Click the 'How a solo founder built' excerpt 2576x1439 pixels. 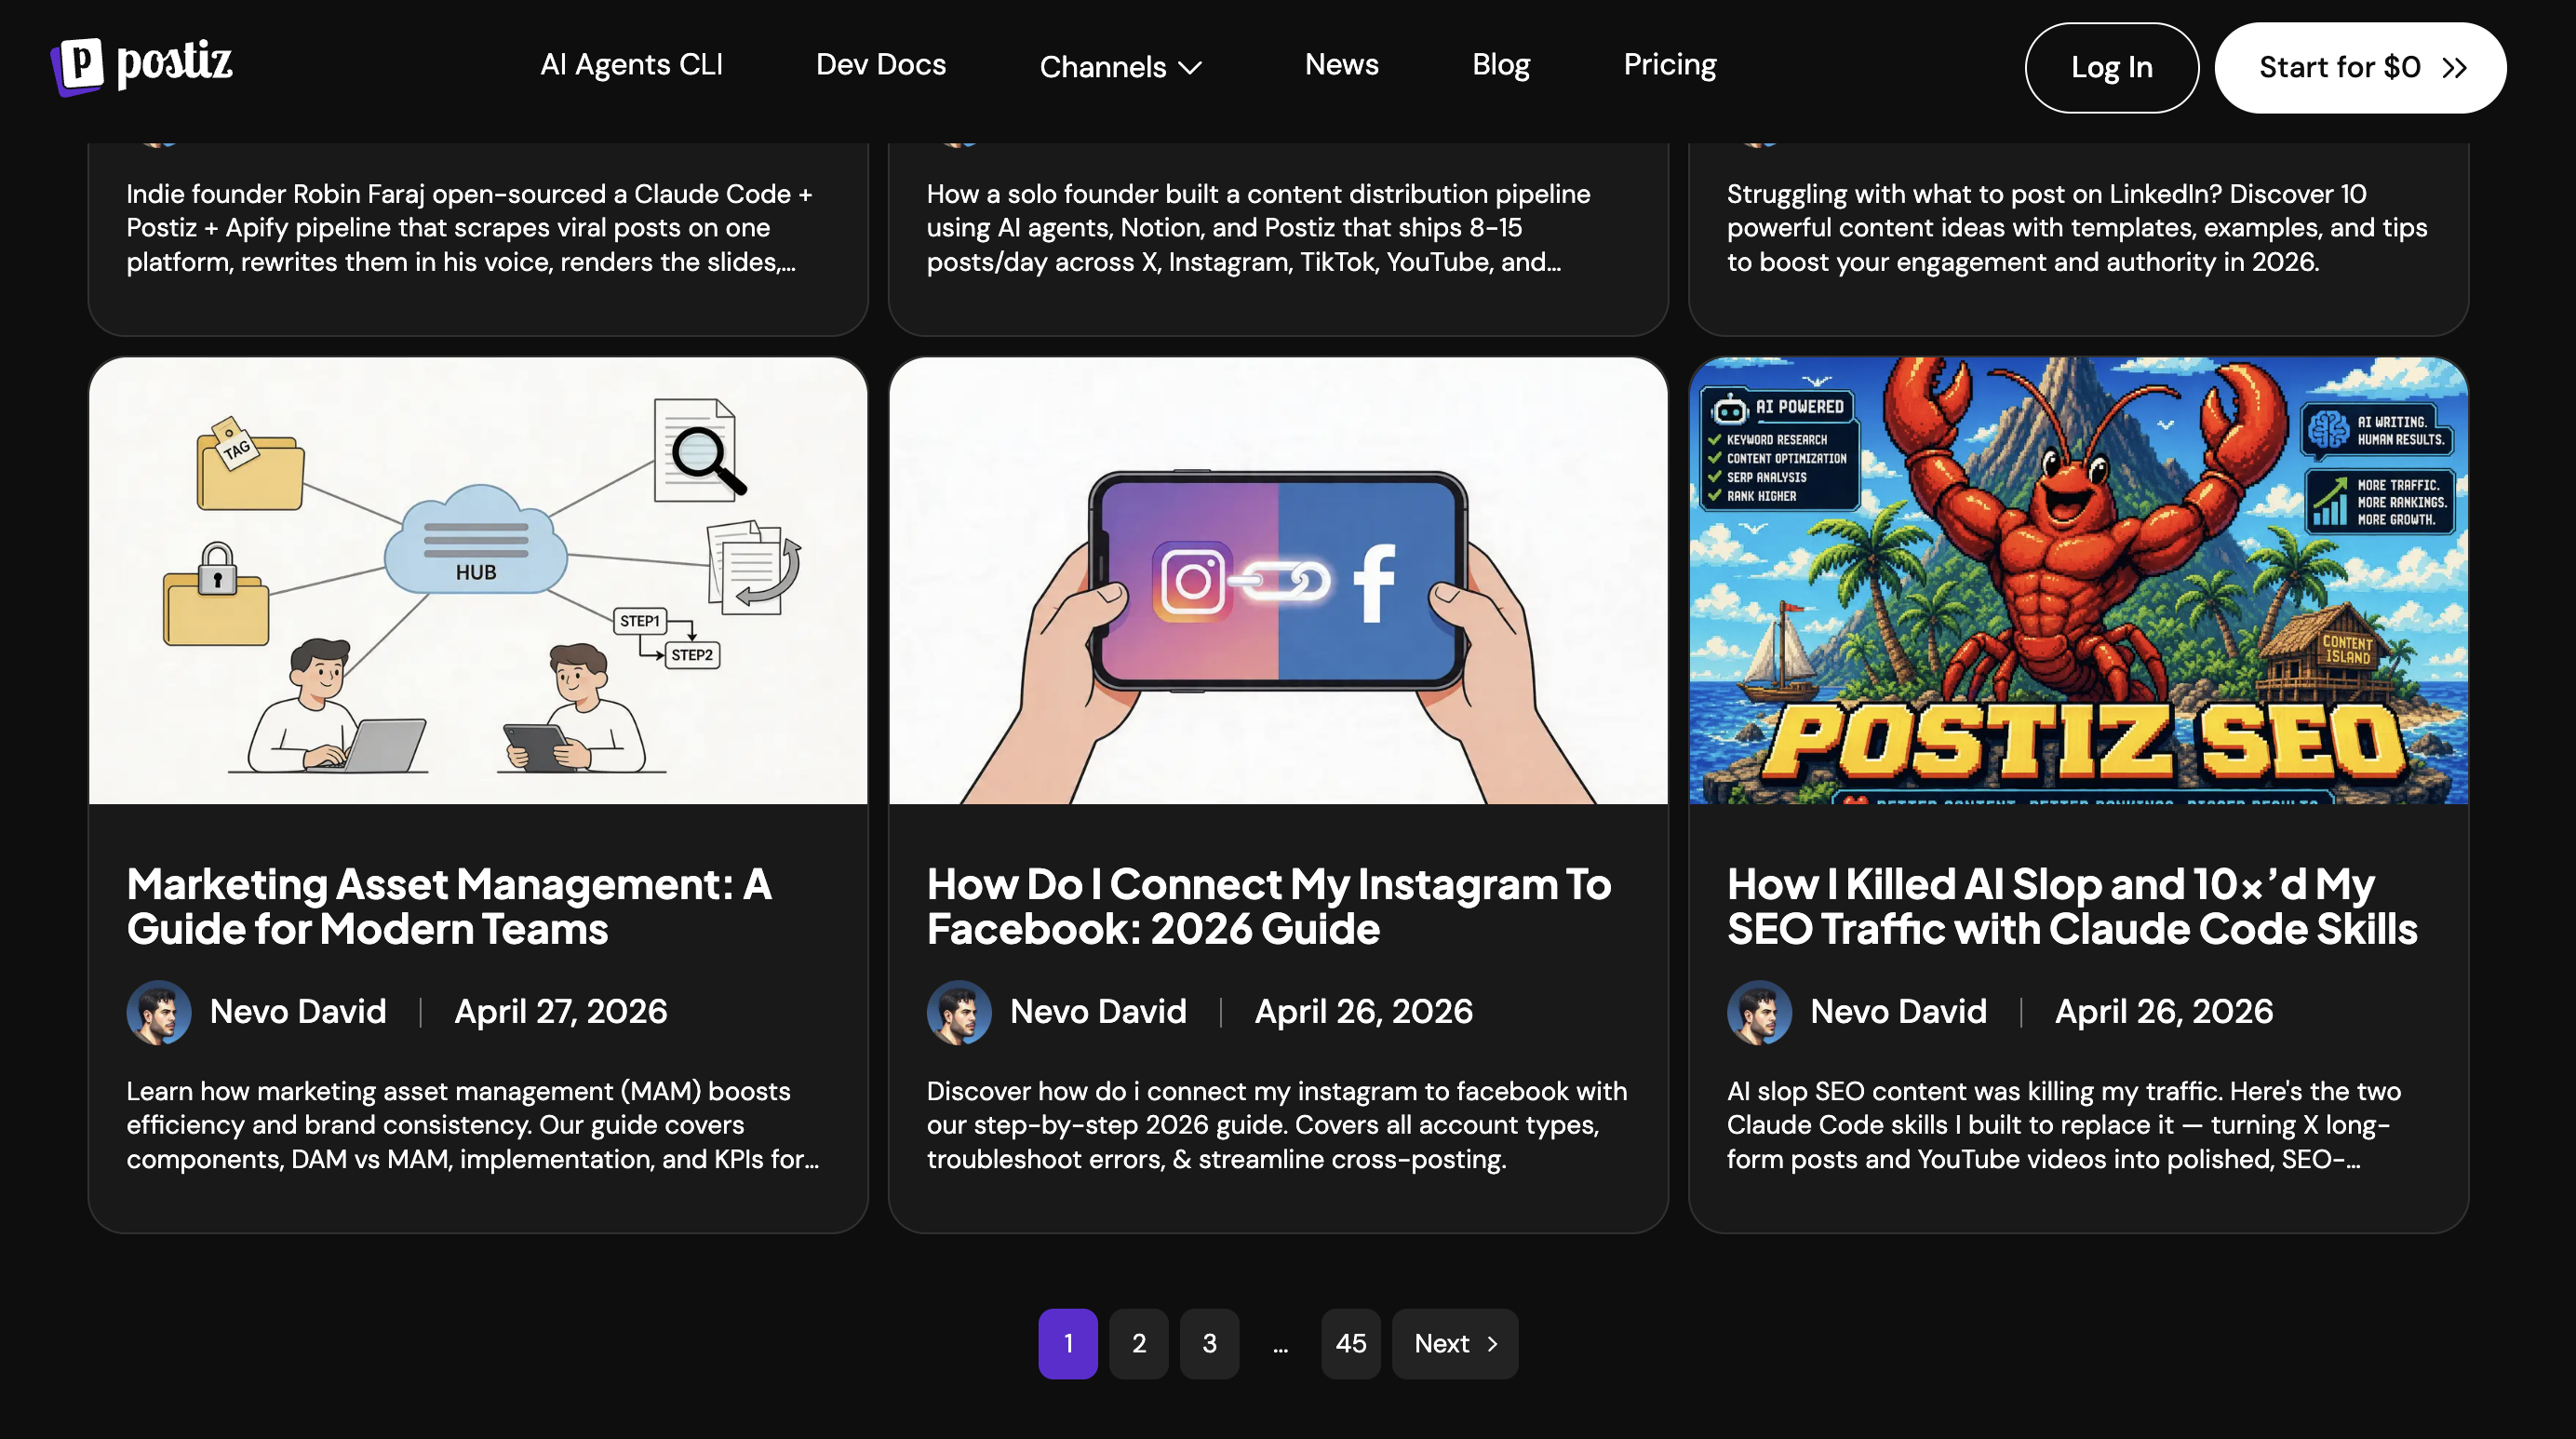click(1258, 228)
